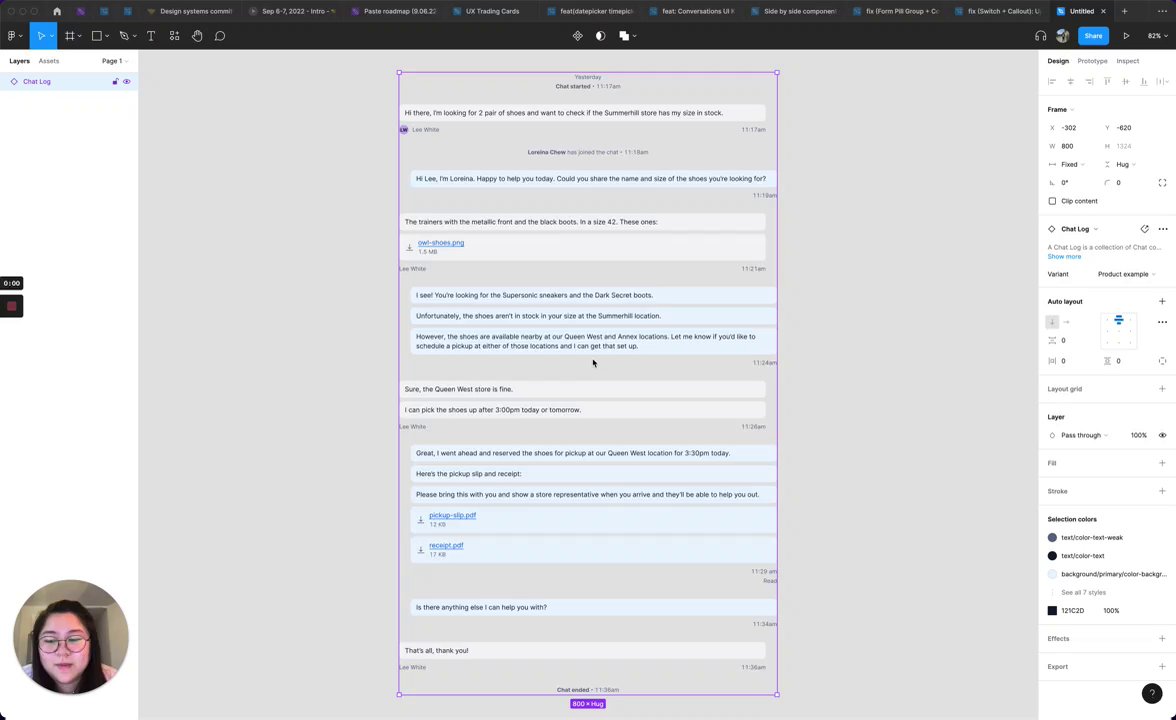
Task: Click the component icon in top toolbar
Action: coord(578,35)
